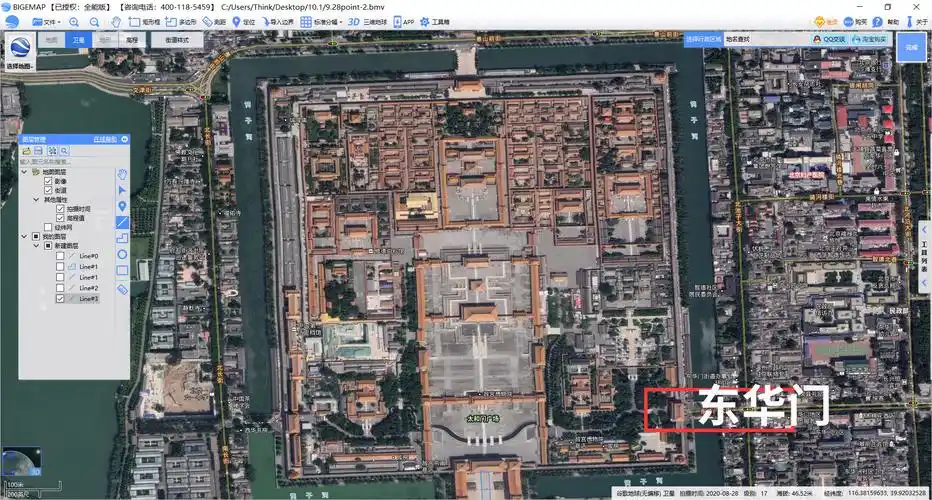Choose the 矩形框 rectangle selection tool
The height and width of the screenshot is (500, 932).
coord(145,21)
